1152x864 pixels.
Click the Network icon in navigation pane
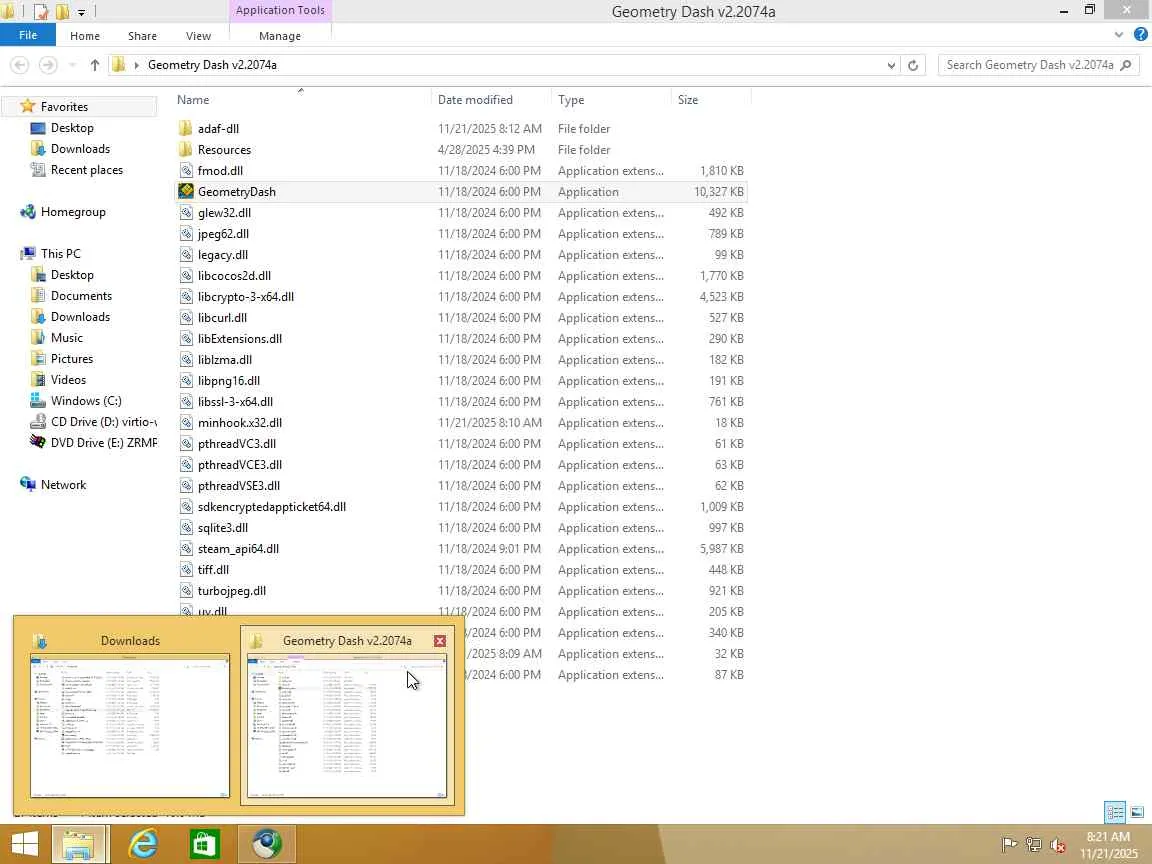28,484
